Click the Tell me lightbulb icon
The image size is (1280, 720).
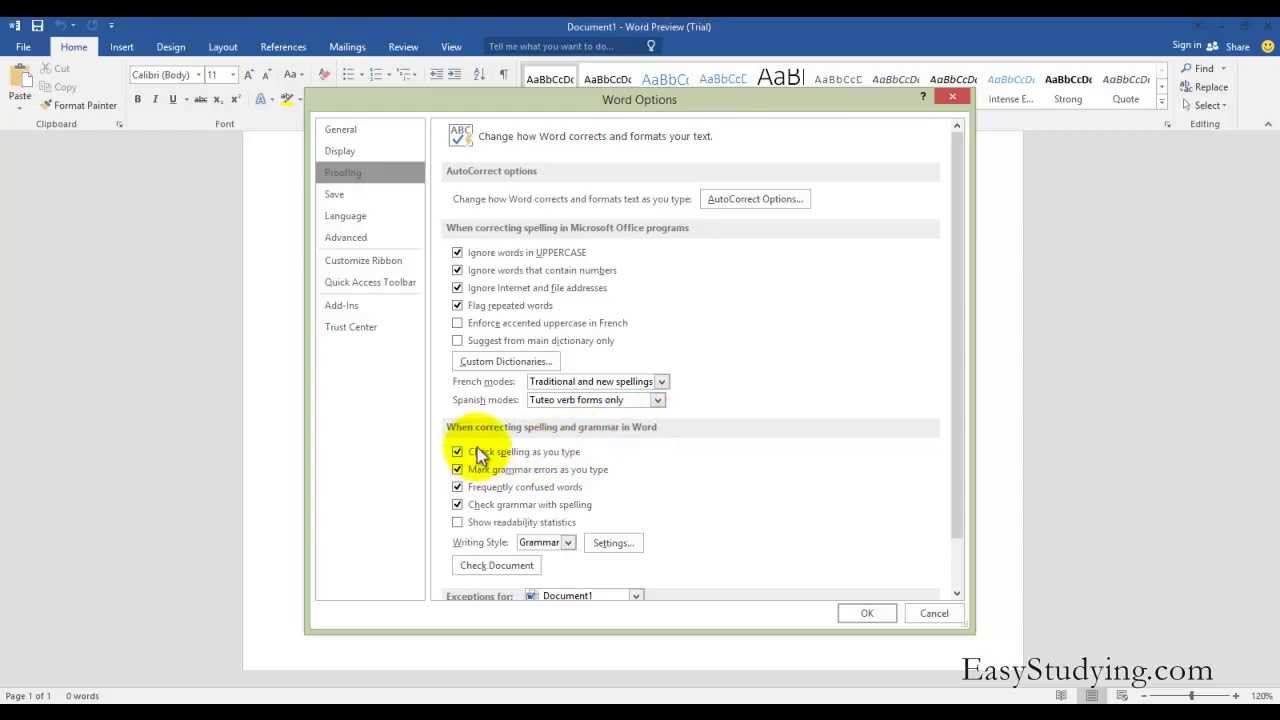[651, 46]
